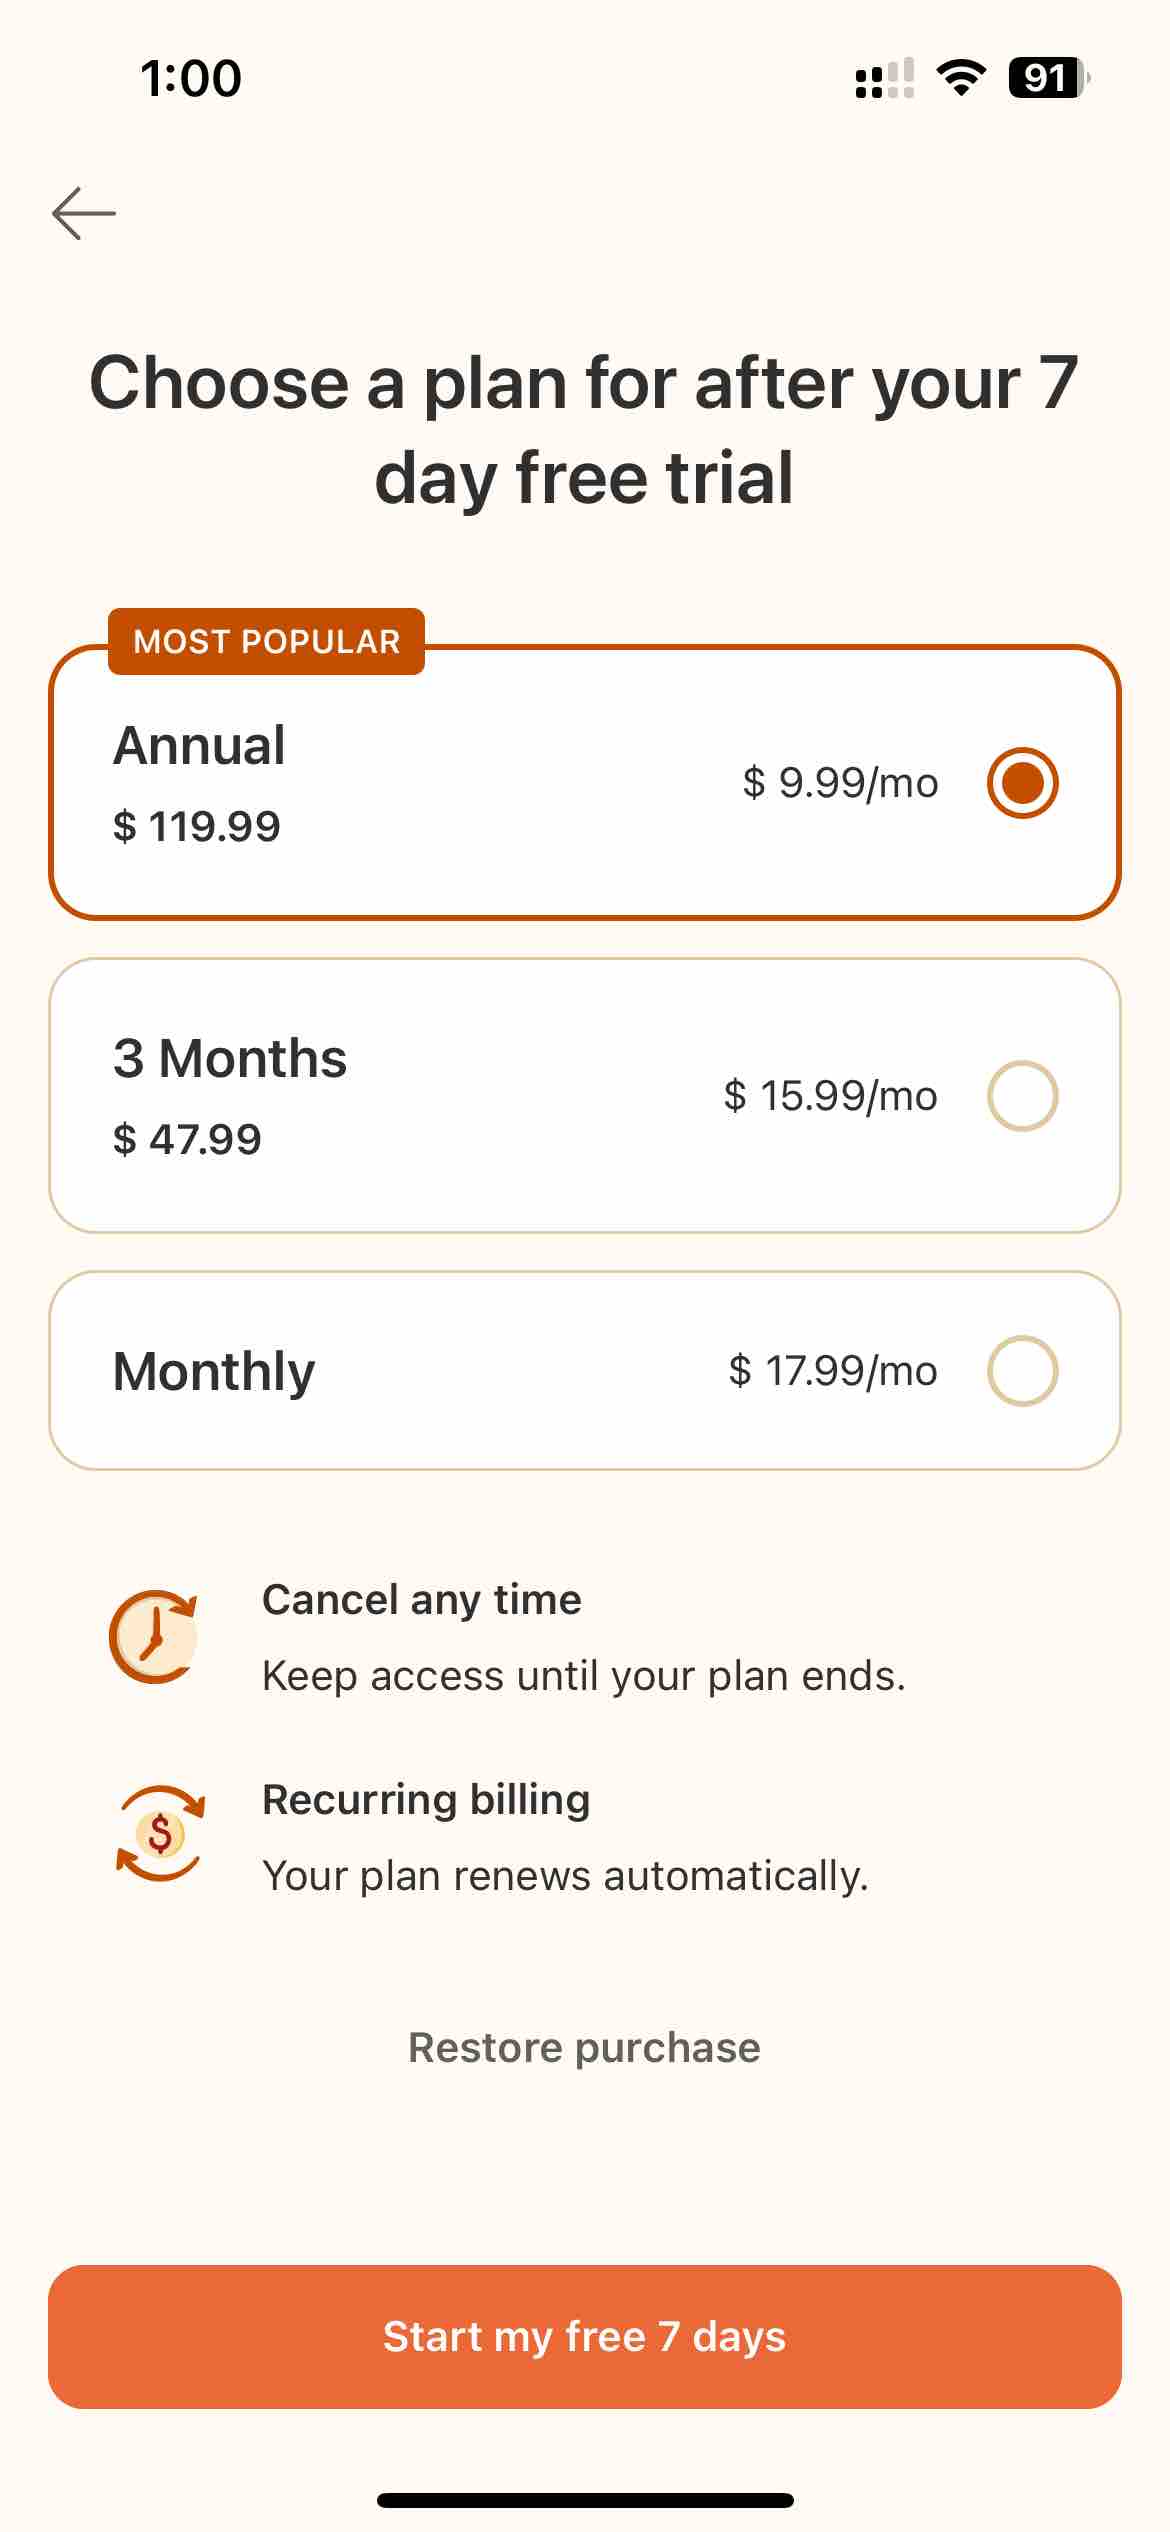1170x2532 pixels.
Task: Tap the $ 17.99/mo price label
Action: tap(833, 1371)
